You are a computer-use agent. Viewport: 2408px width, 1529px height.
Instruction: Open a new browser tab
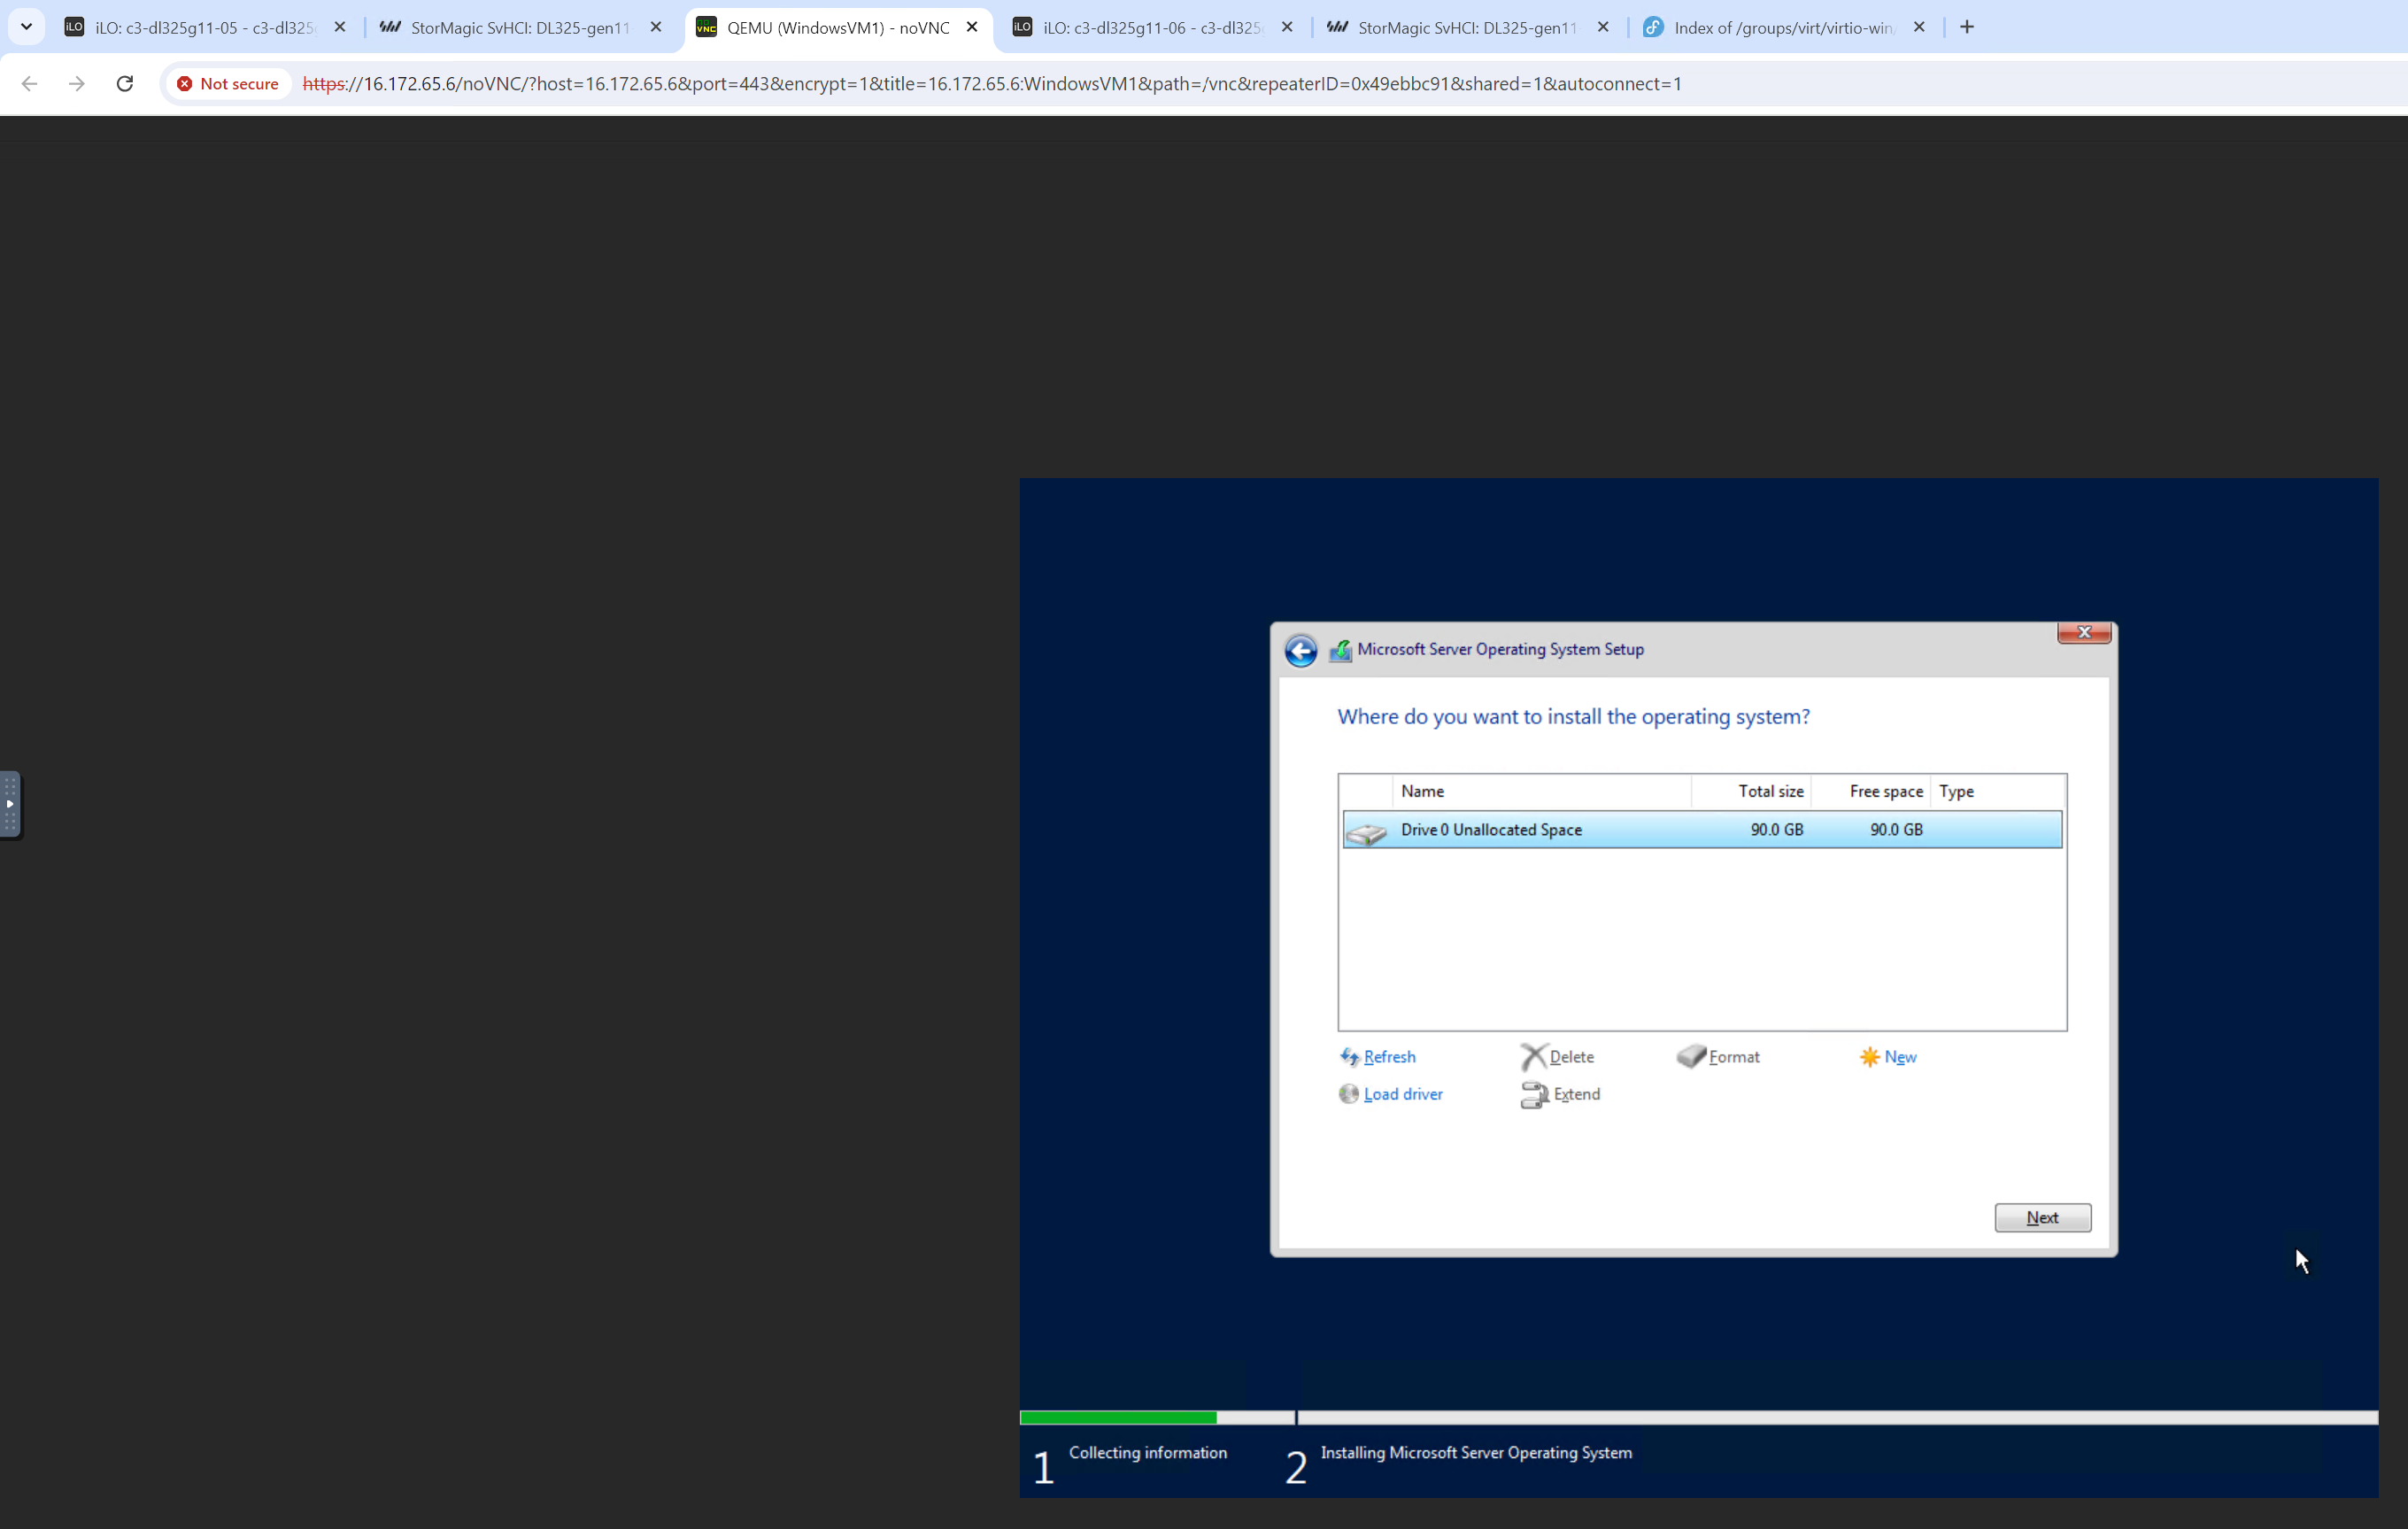(x=1966, y=27)
